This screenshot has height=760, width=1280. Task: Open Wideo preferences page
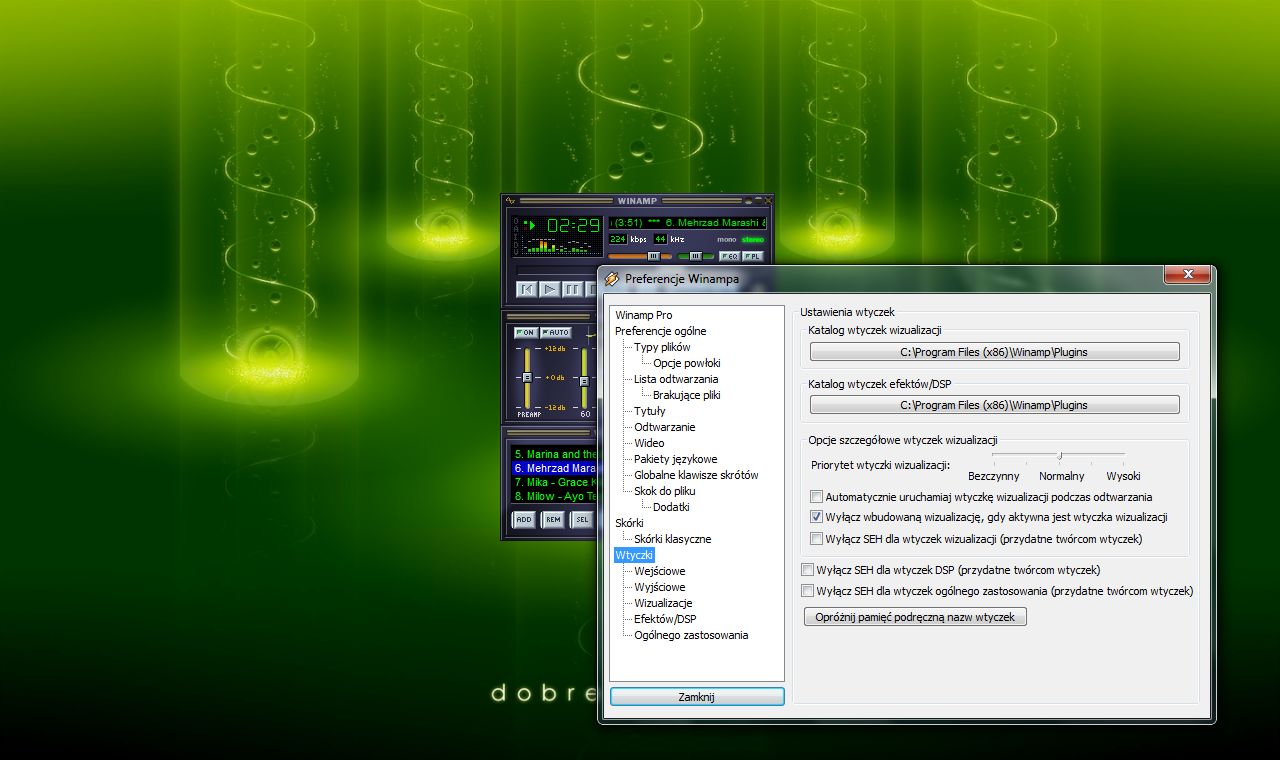coord(649,443)
